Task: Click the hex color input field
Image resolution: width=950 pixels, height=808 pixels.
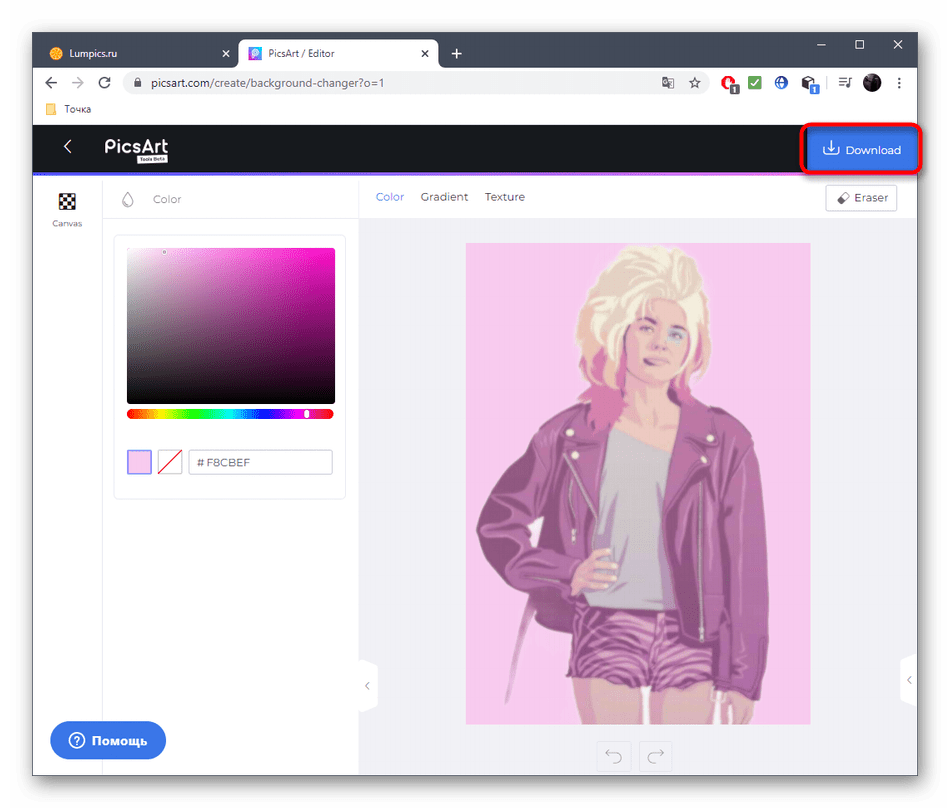Action: click(x=262, y=462)
